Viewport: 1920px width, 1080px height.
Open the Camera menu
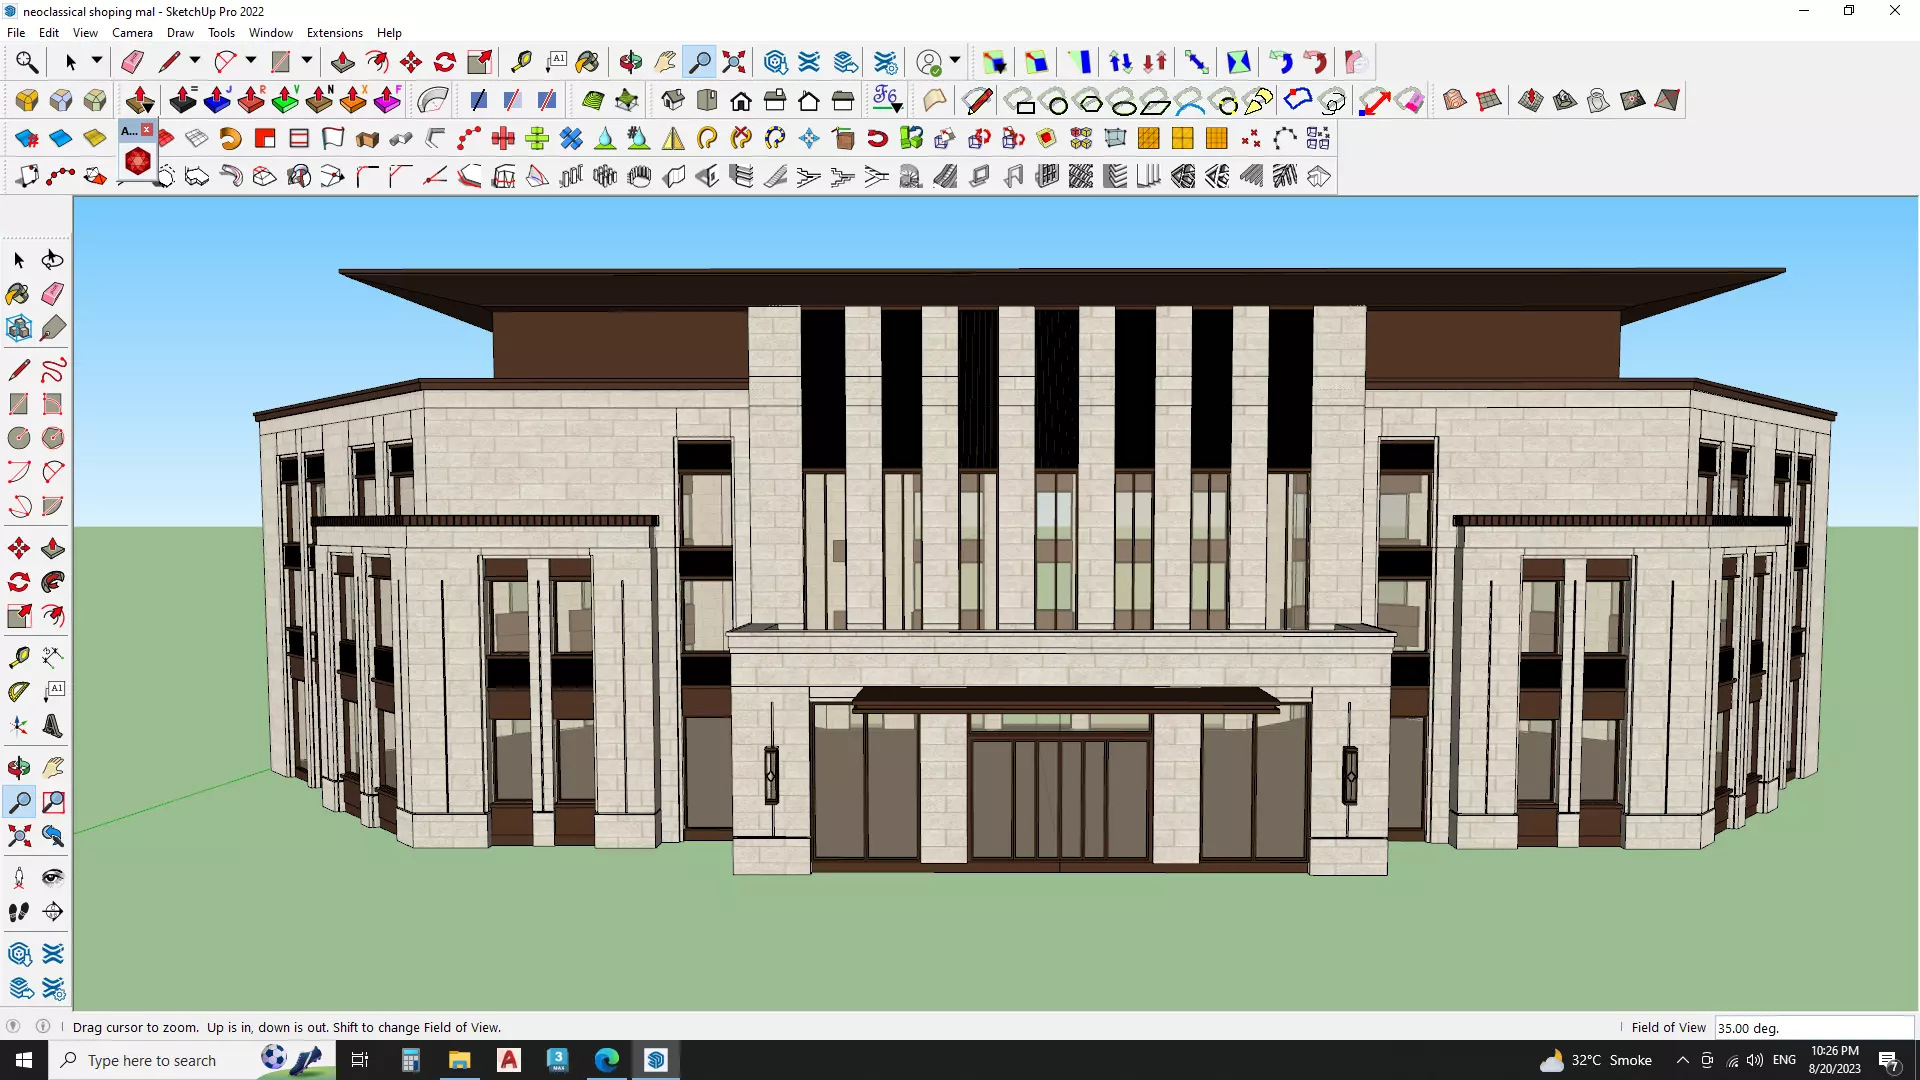(x=132, y=33)
